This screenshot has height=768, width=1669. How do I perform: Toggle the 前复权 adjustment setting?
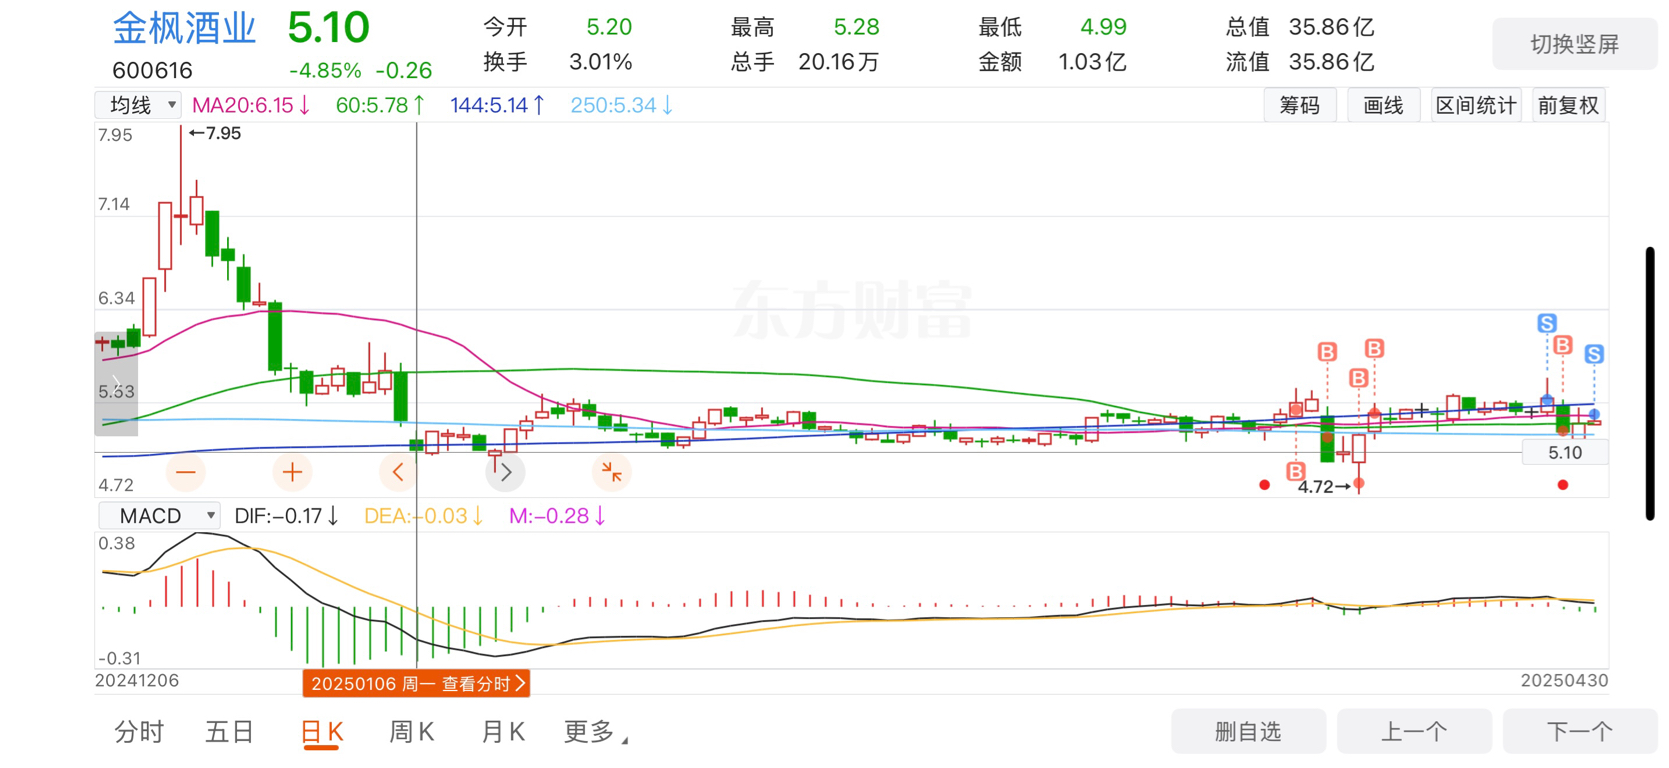click(x=1568, y=105)
